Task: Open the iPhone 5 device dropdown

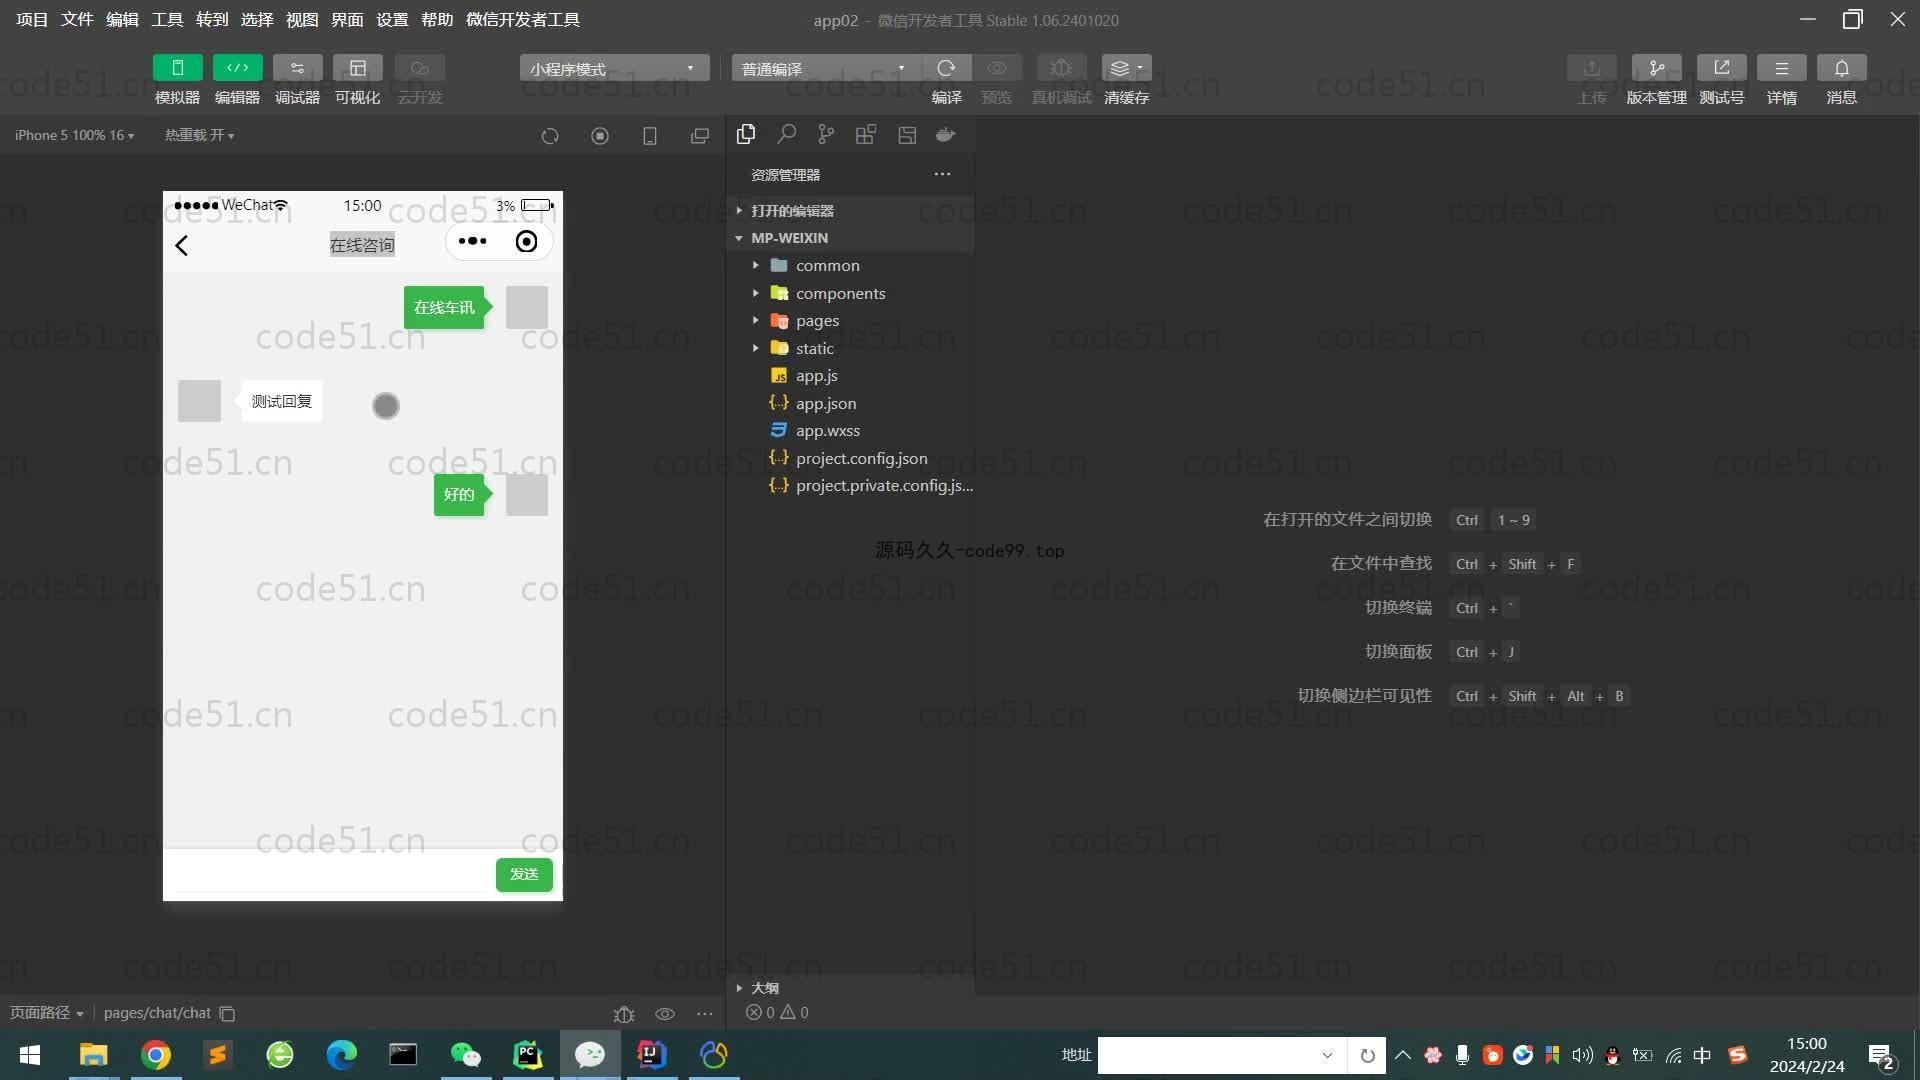Action: 74,135
